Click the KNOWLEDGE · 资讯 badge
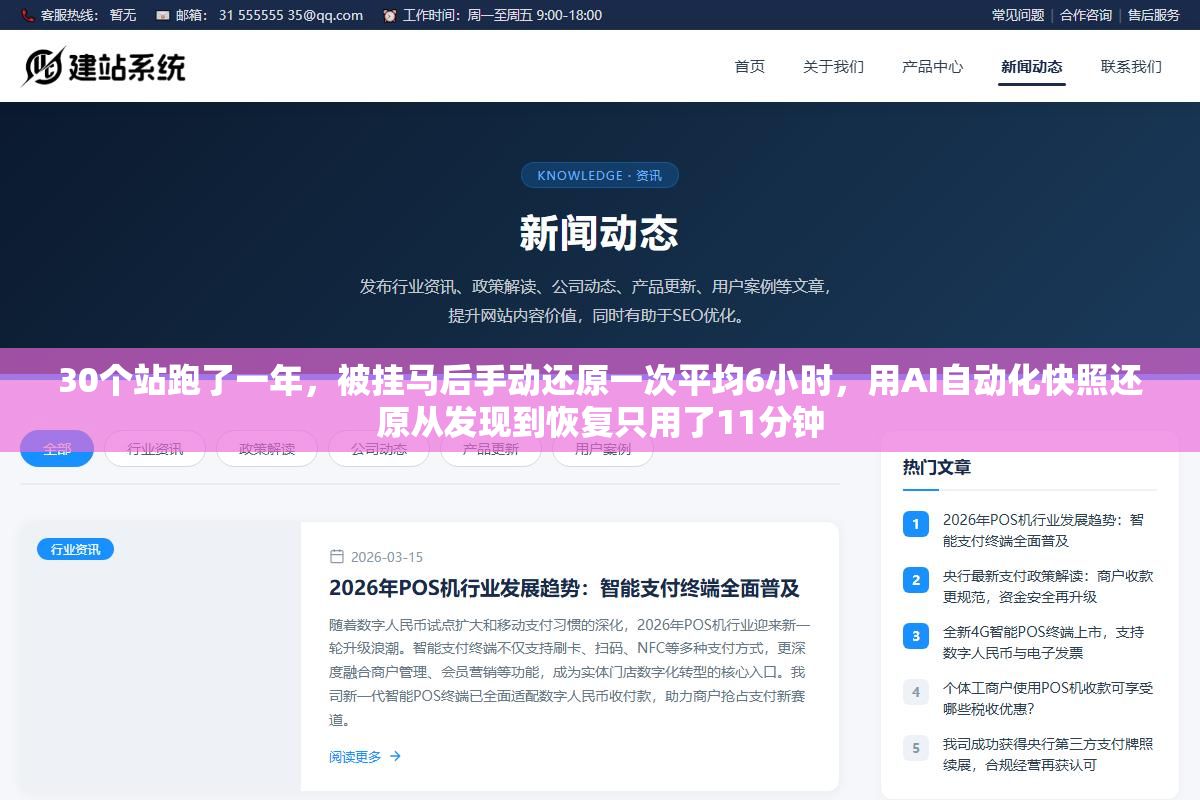This screenshot has width=1200, height=800. (x=600, y=175)
